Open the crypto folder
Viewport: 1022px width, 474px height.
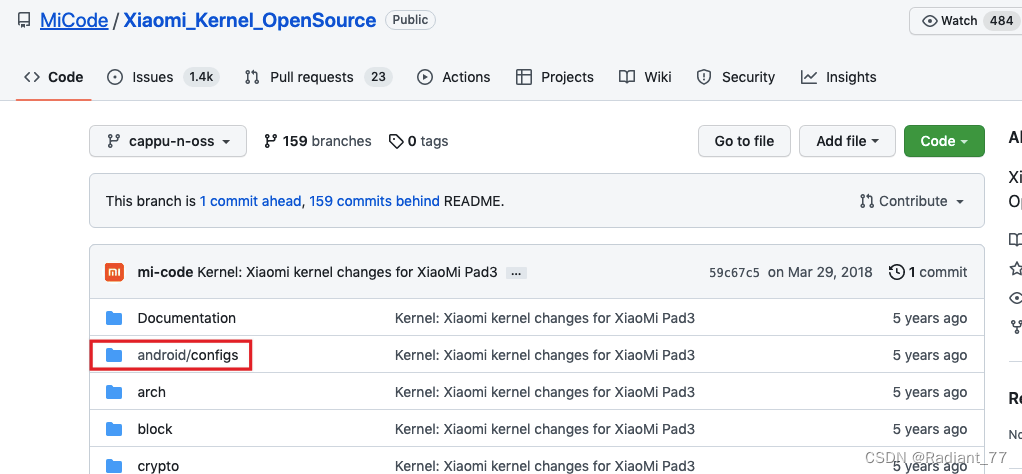pos(158,466)
